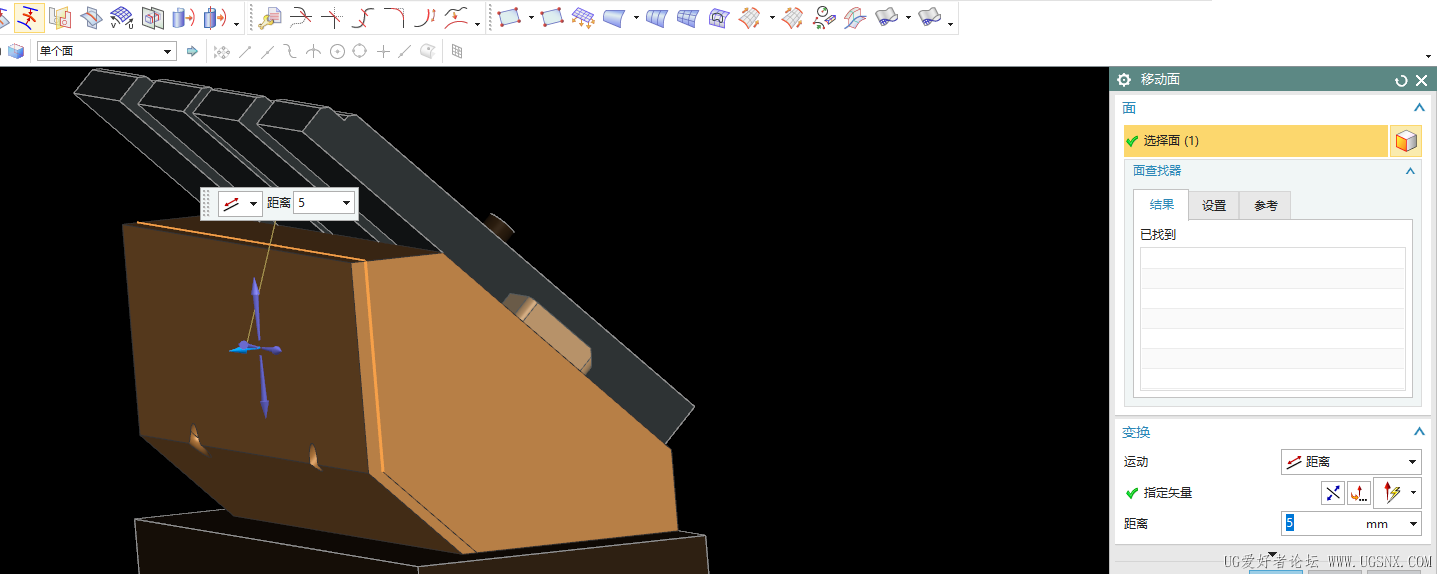Toggle the plus-shaped intersection snap icon
This screenshot has height=574, width=1437.
[383, 51]
